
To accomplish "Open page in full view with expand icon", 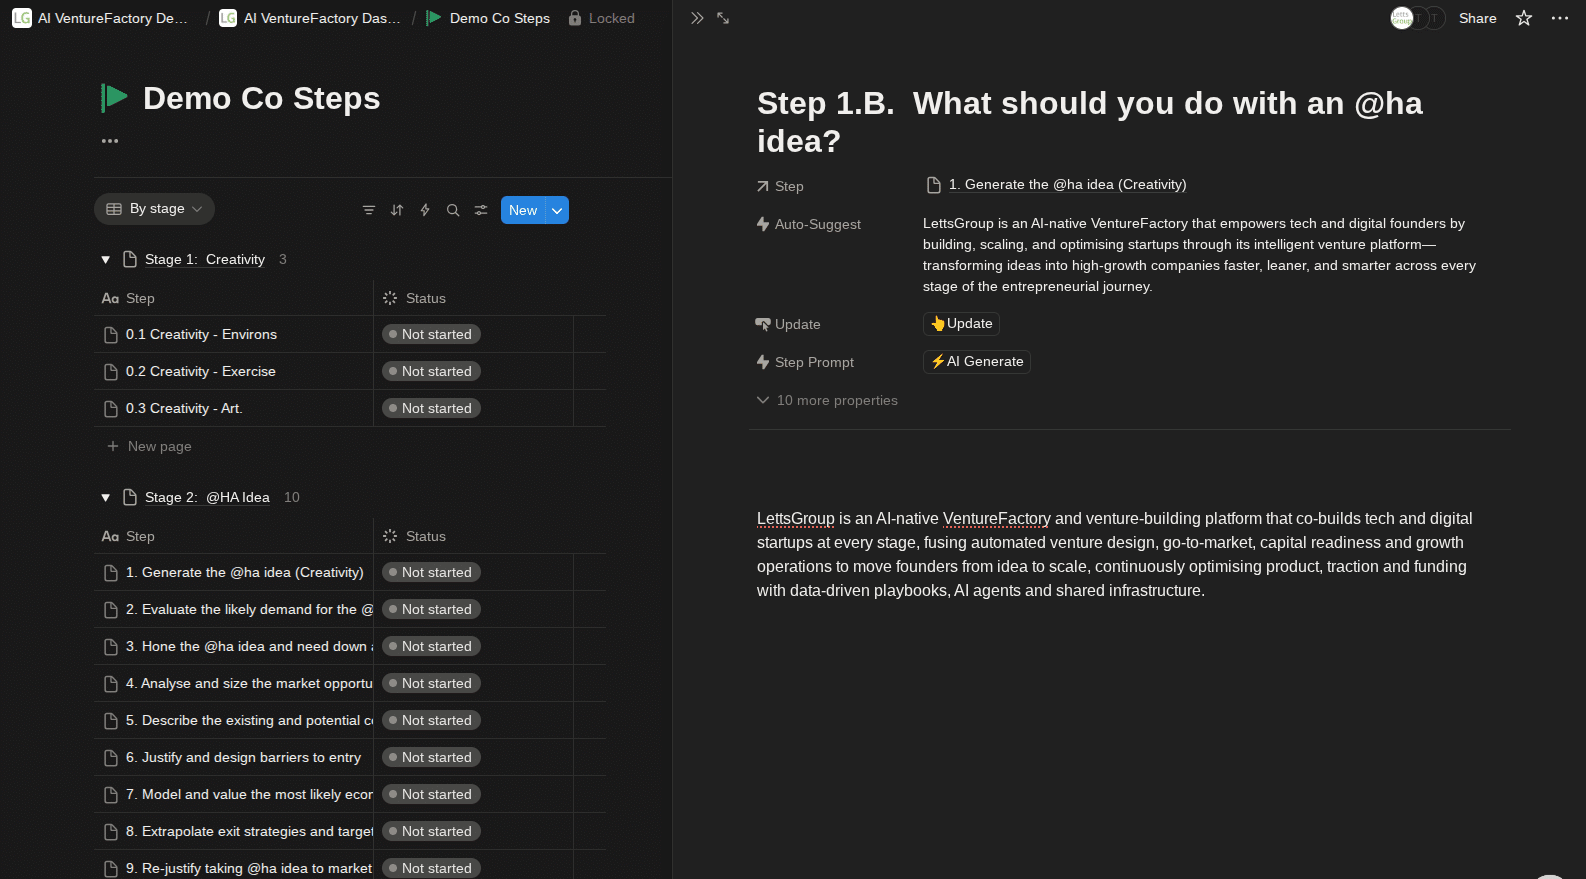I will (723, 18).
